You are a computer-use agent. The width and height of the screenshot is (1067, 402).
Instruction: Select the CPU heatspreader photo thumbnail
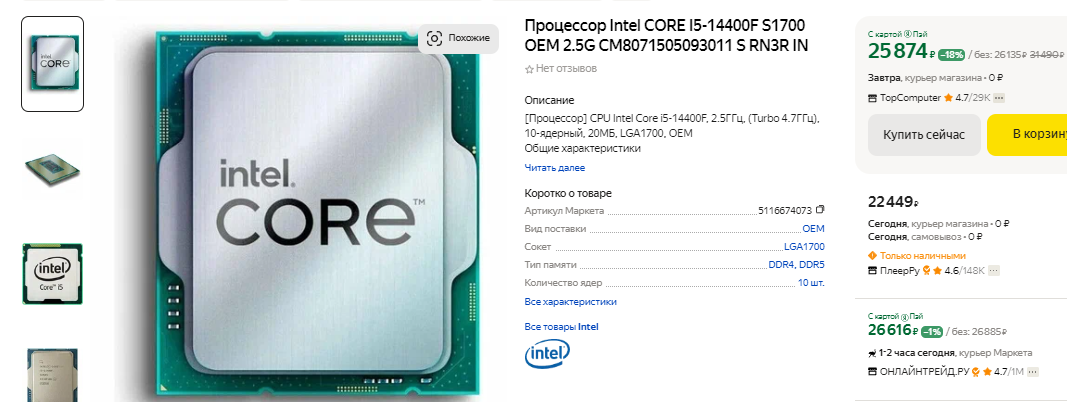click(x=52, y=374)
